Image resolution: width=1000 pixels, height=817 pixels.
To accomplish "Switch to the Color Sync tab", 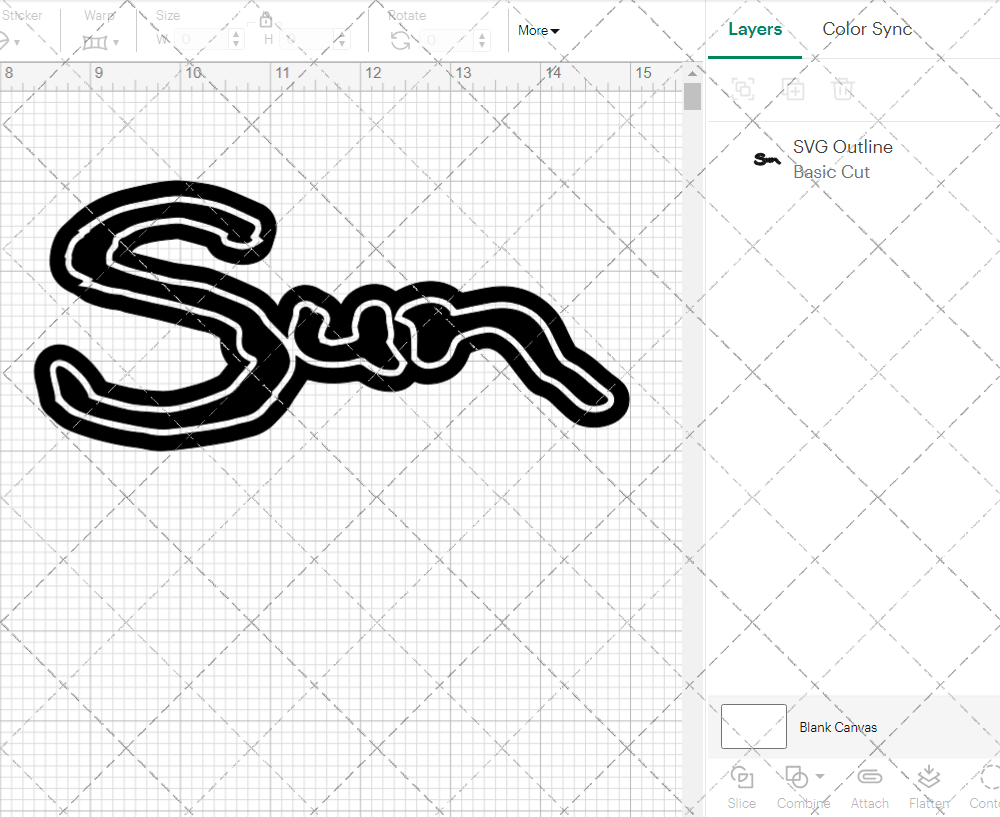I will coord(867,29).
